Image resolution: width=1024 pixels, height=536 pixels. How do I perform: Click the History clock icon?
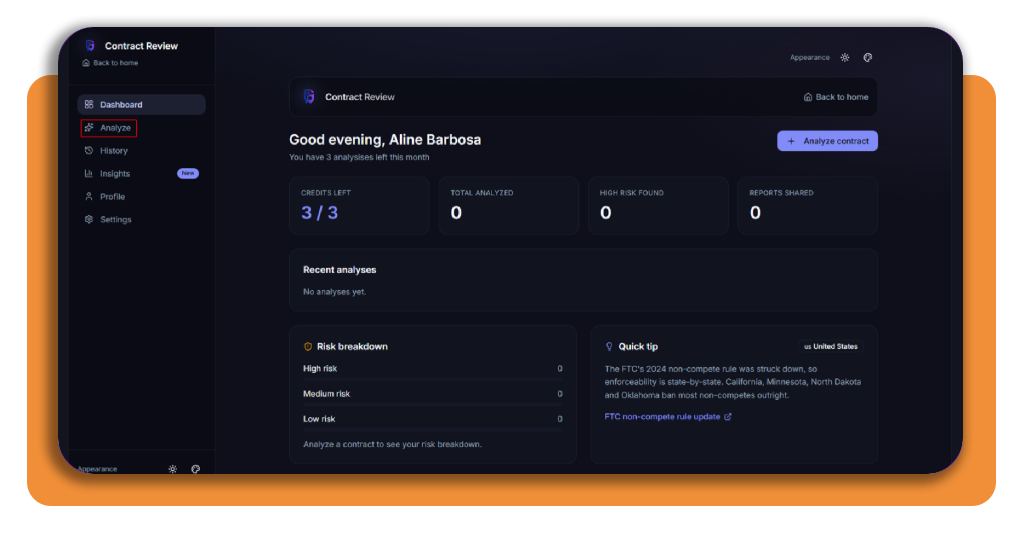[89, 150]
